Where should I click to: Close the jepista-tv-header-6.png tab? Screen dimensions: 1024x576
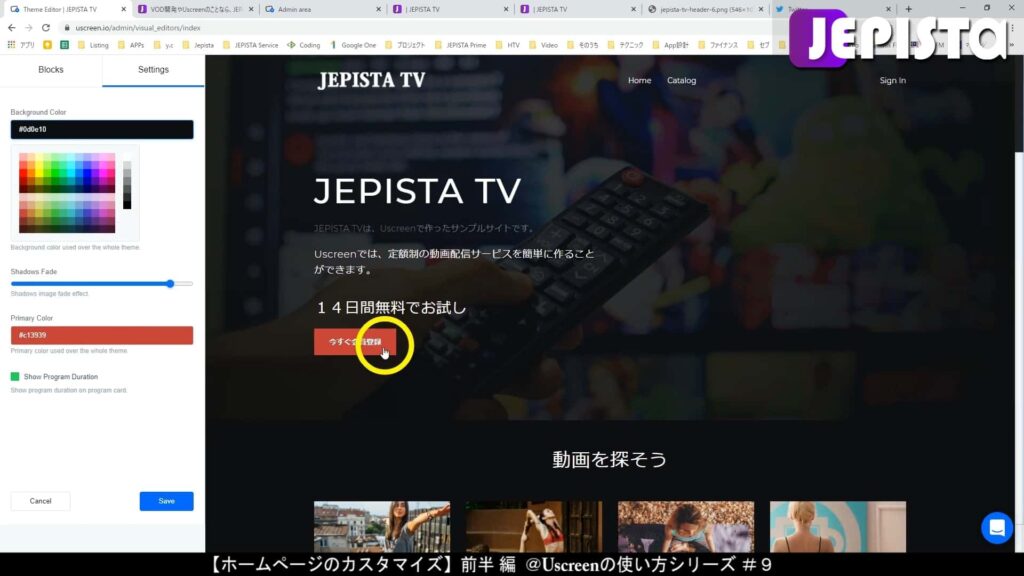pos(761,9)
